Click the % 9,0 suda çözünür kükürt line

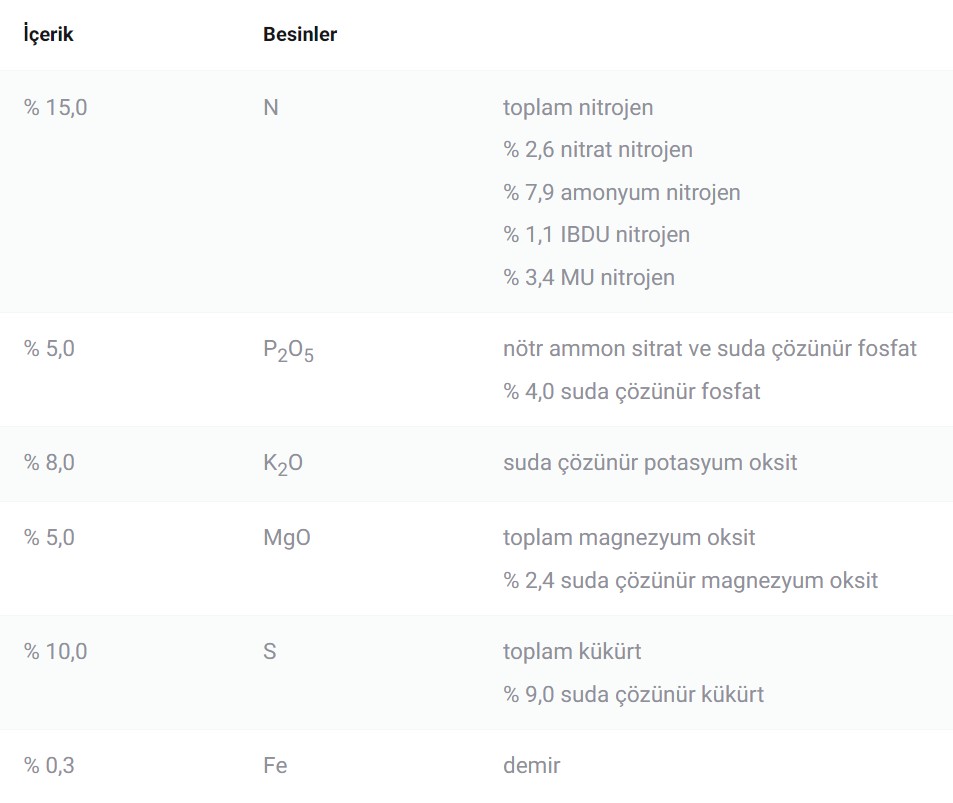tap(633, 694)
